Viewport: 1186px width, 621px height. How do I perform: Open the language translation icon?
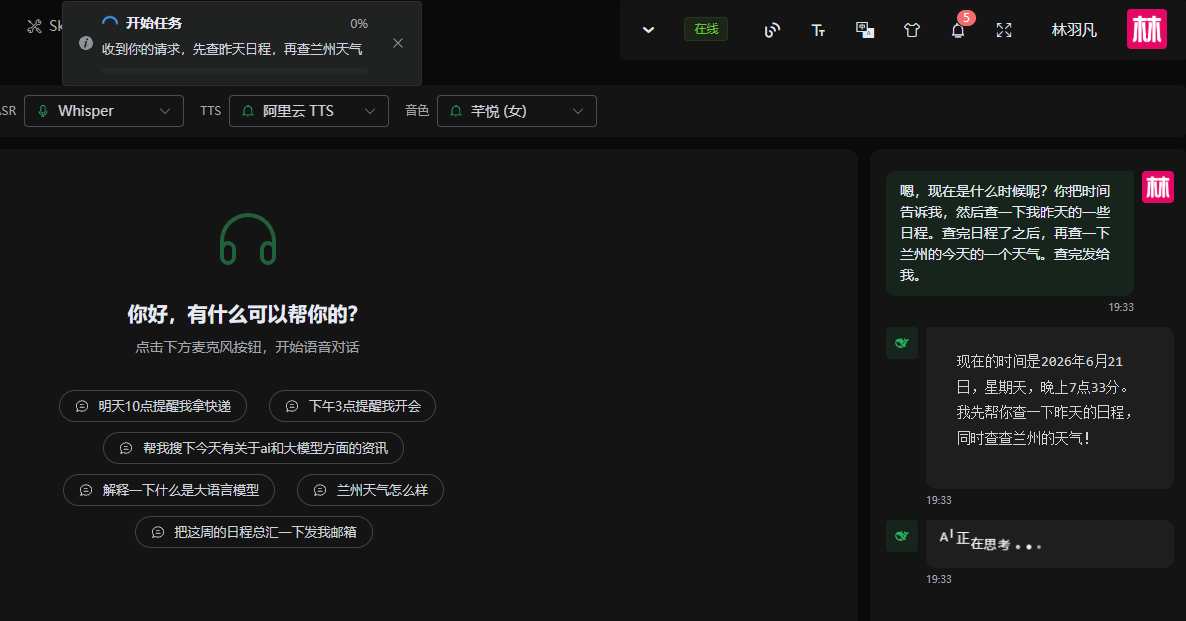(865, 30)
